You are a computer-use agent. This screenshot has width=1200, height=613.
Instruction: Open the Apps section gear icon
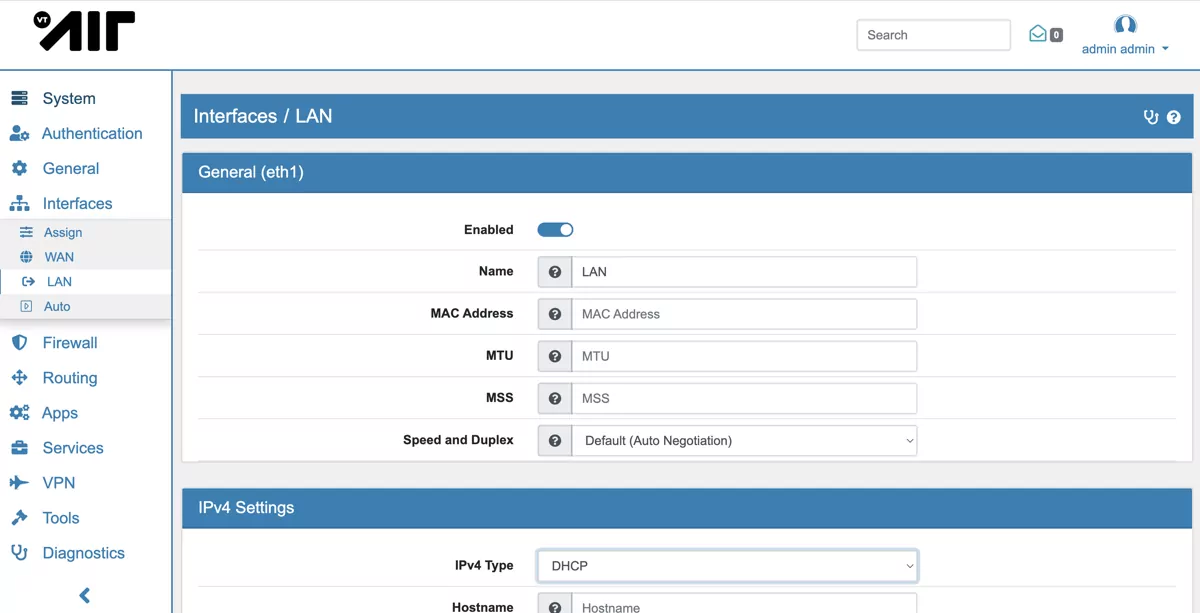click(19, 412)
